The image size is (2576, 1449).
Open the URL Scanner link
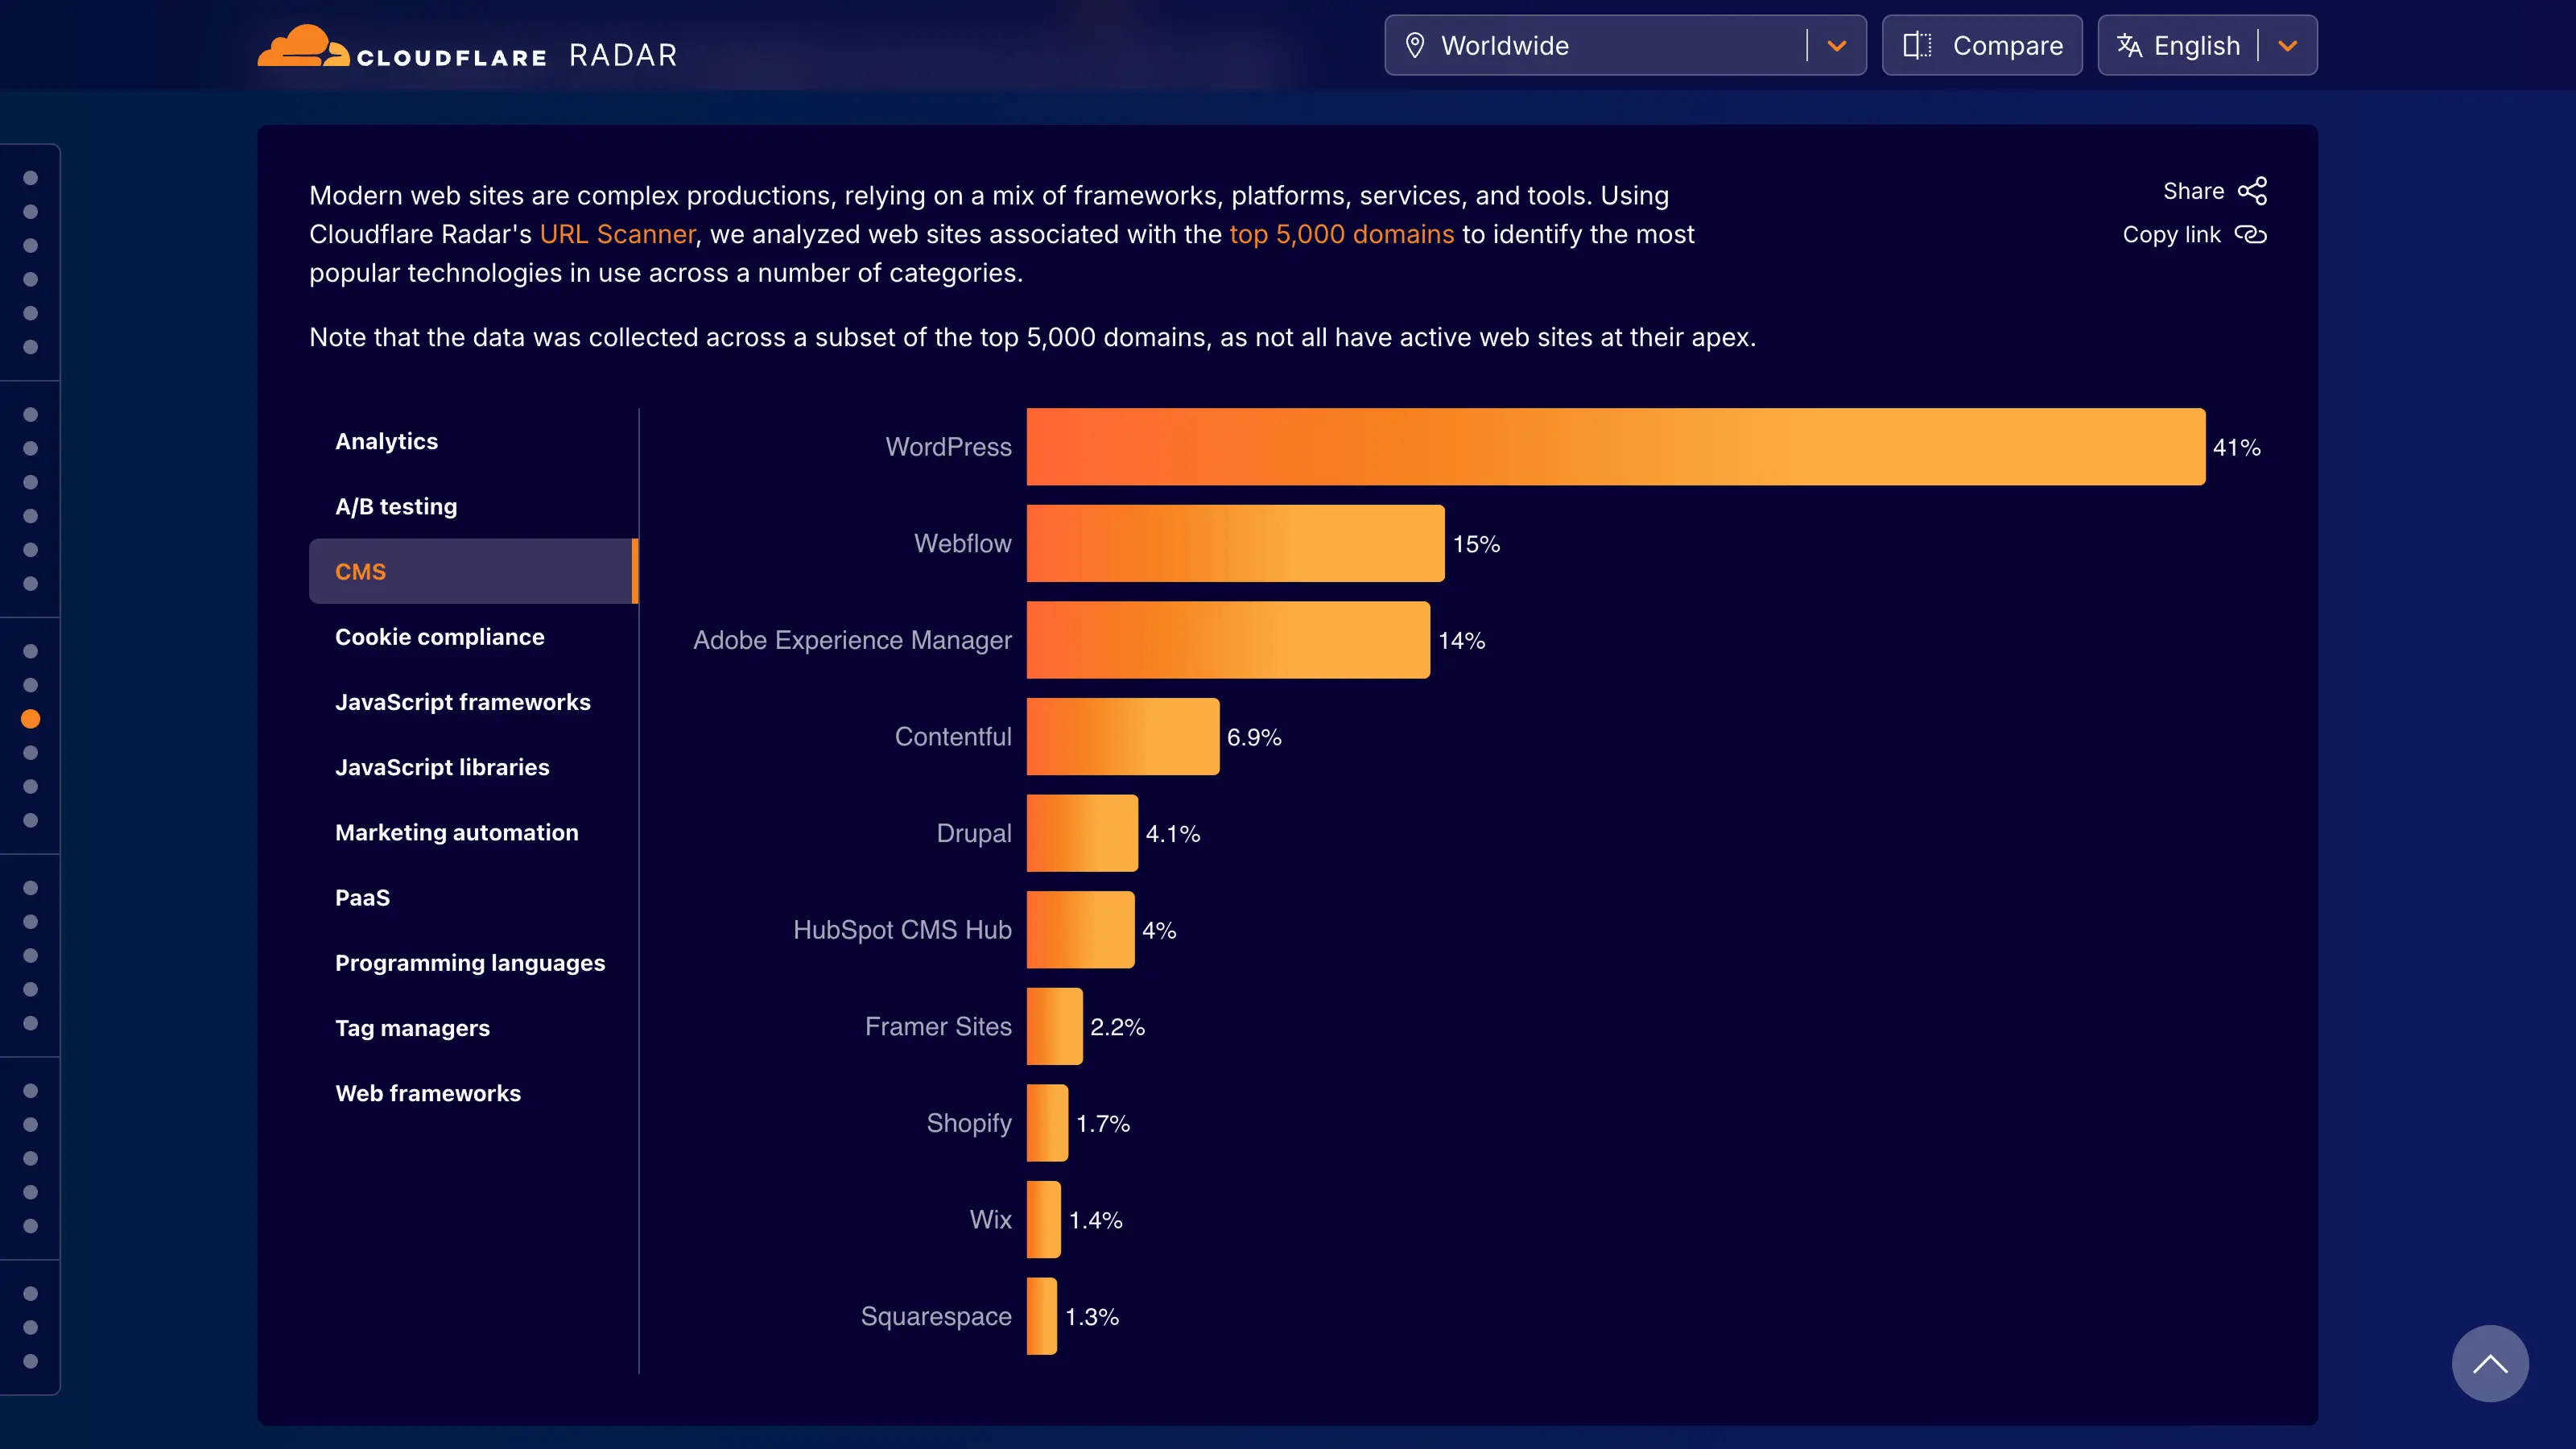617,234
